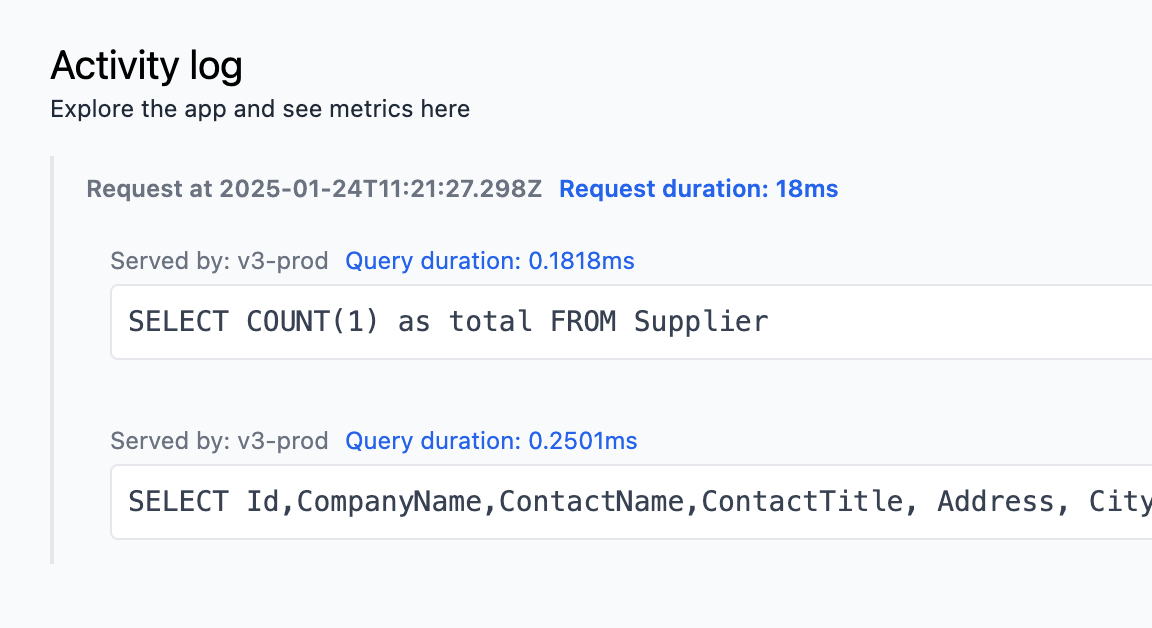Screen dimensions: 1152x628
Task: Click City at the second query's edge
Action: 1120,502
